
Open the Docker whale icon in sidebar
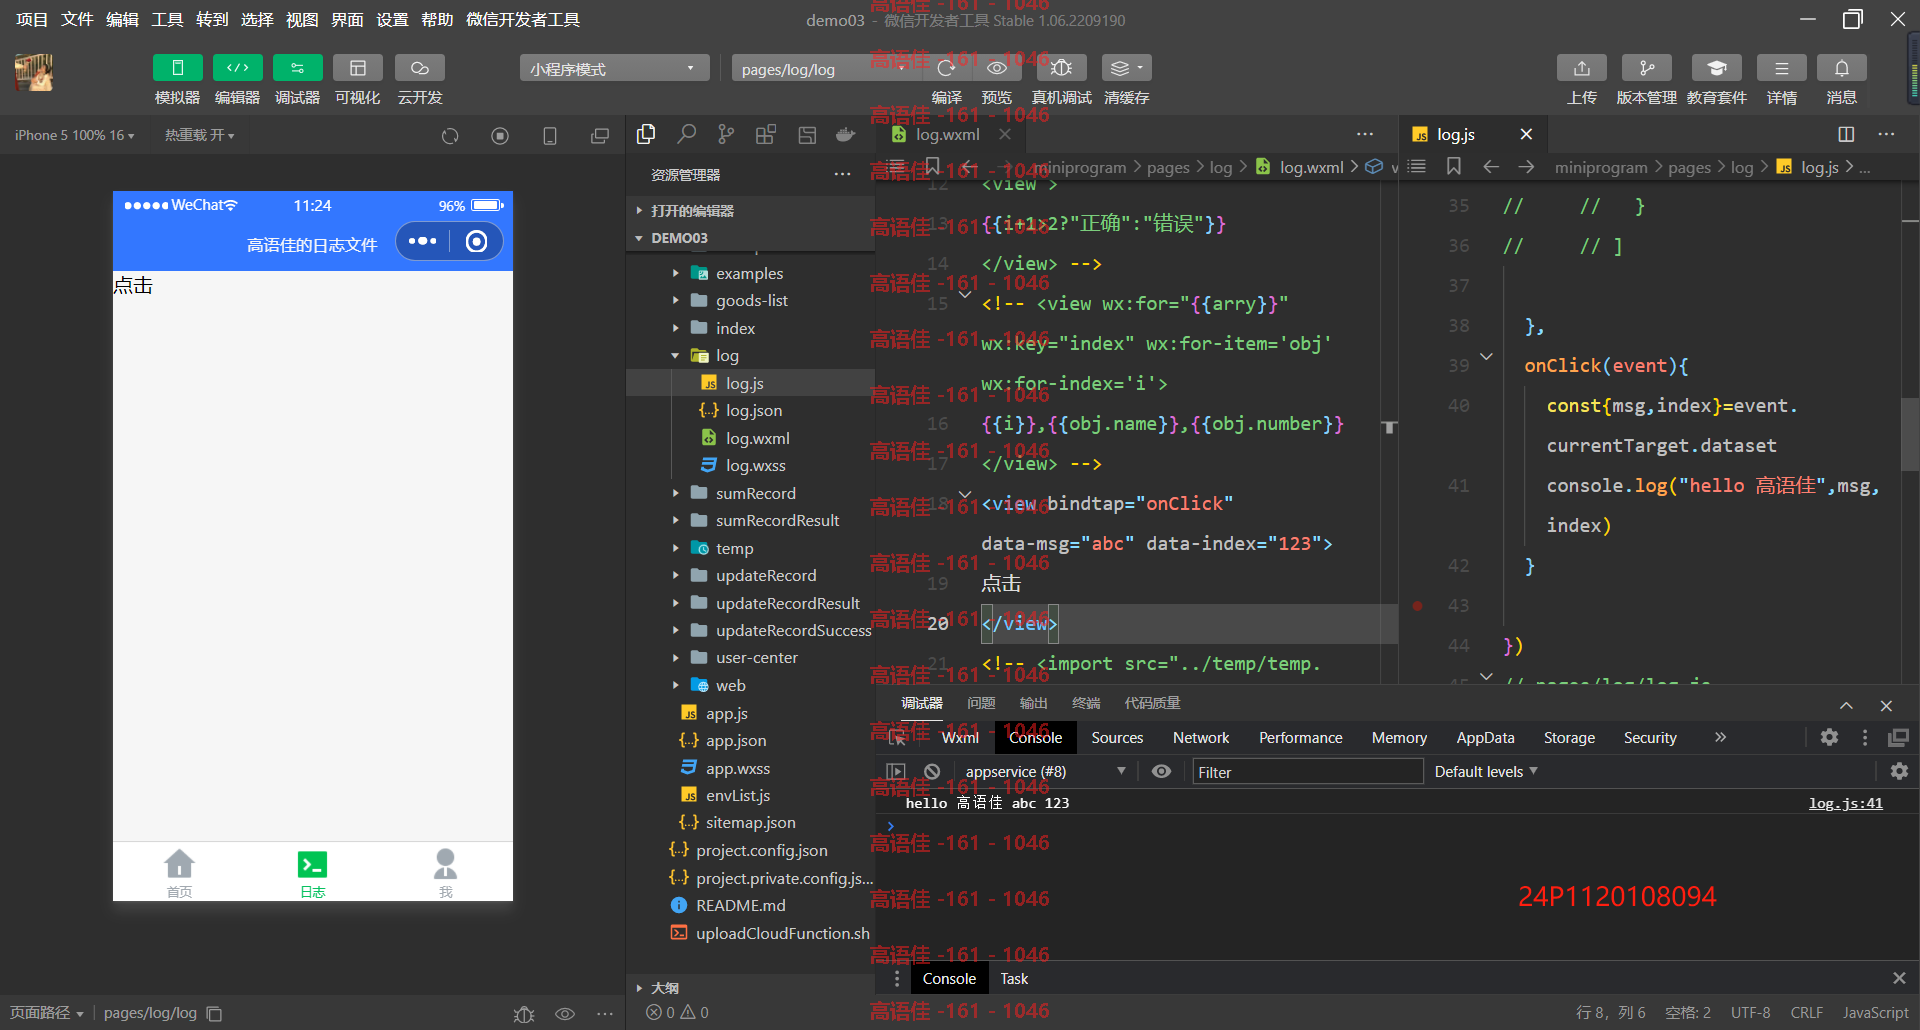click(846, 135)
